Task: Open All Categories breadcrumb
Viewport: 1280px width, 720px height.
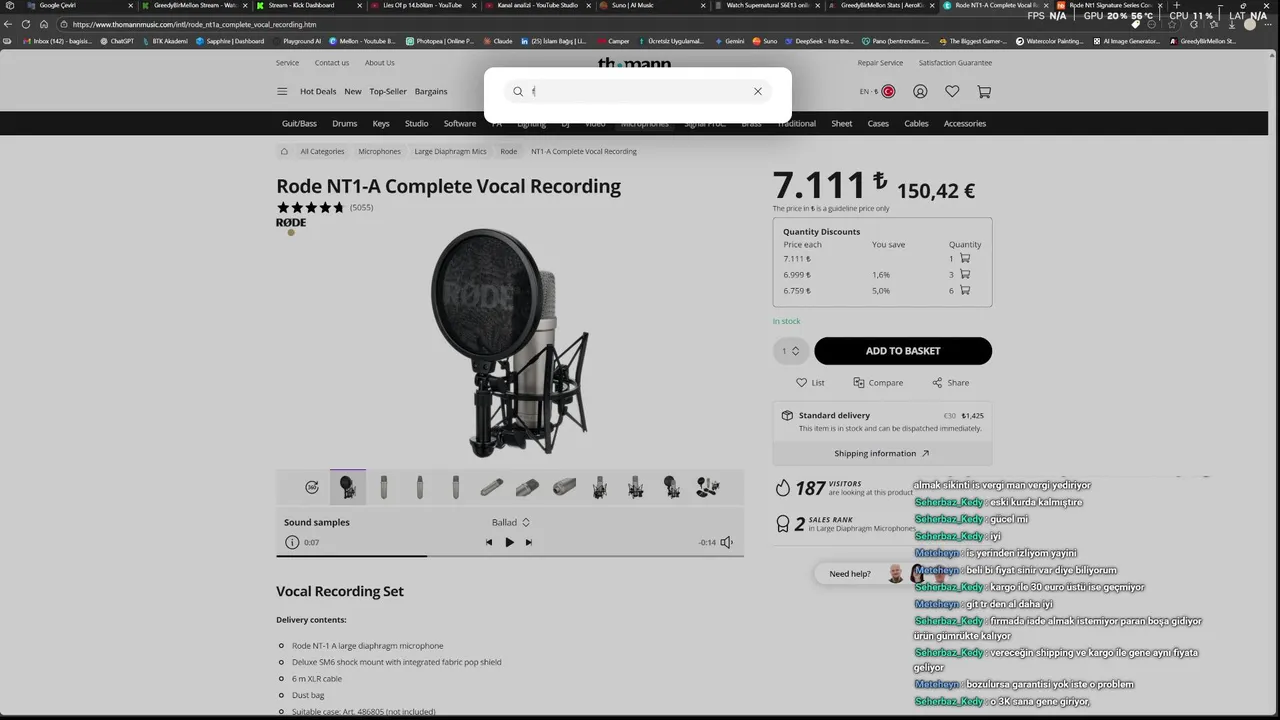Action: 322,151
